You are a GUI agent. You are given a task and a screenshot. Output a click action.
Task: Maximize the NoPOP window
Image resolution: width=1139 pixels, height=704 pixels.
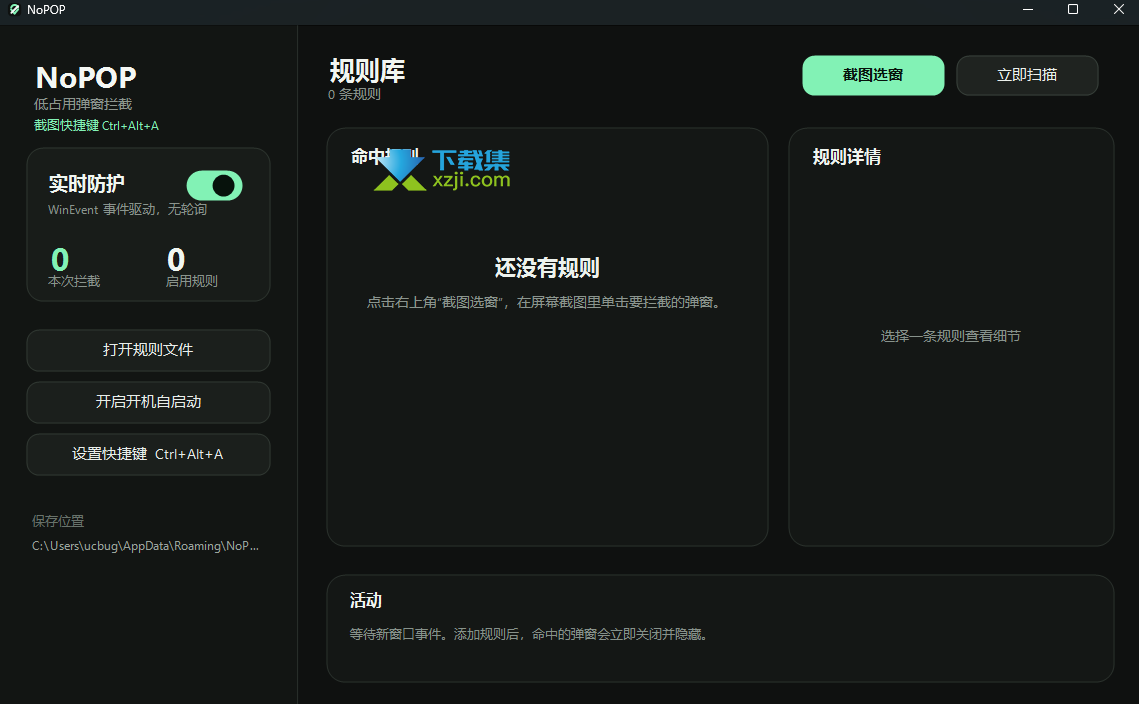point(1073,9)
